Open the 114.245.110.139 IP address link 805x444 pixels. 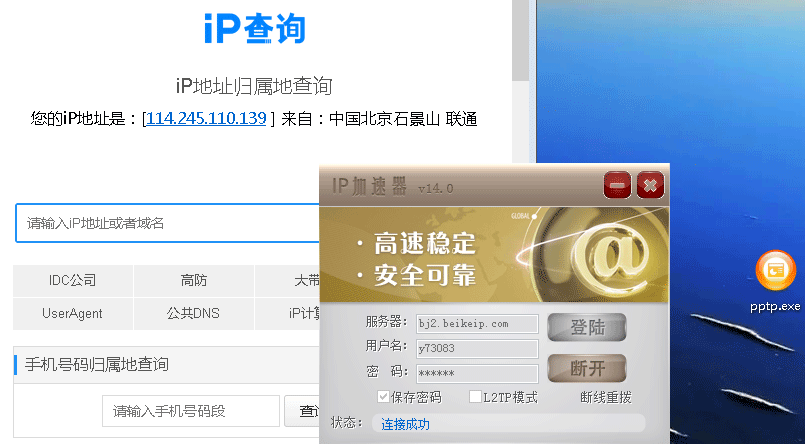[207, 119]
